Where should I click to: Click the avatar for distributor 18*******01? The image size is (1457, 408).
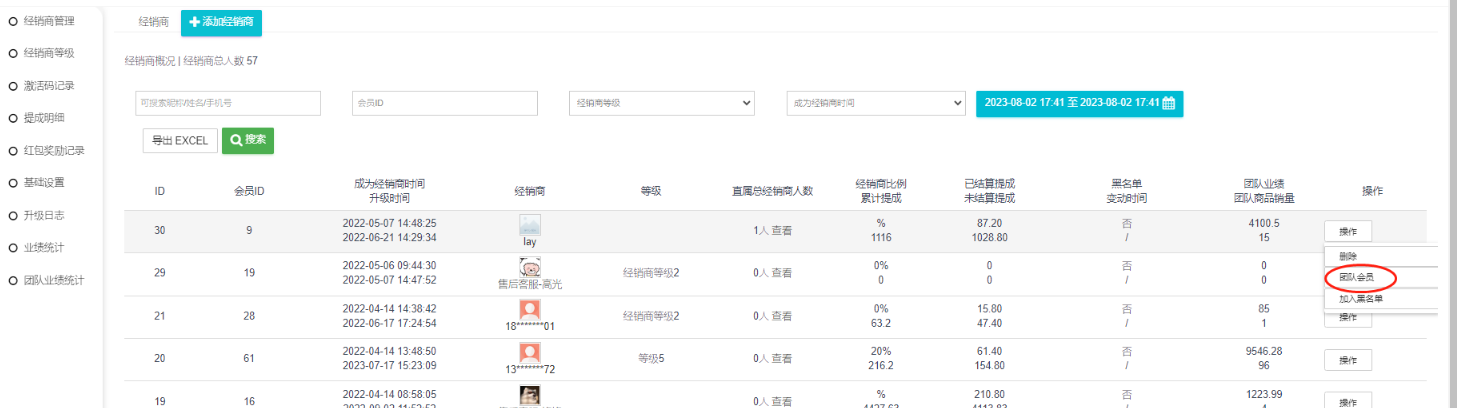pyautogui.click(x=530, y=310)
